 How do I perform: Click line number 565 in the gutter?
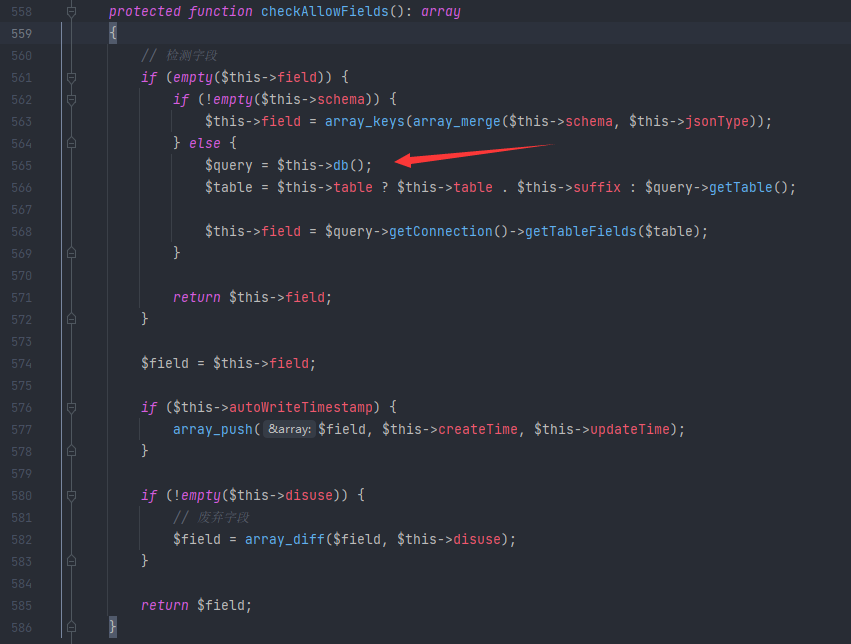tap(21, 165)
